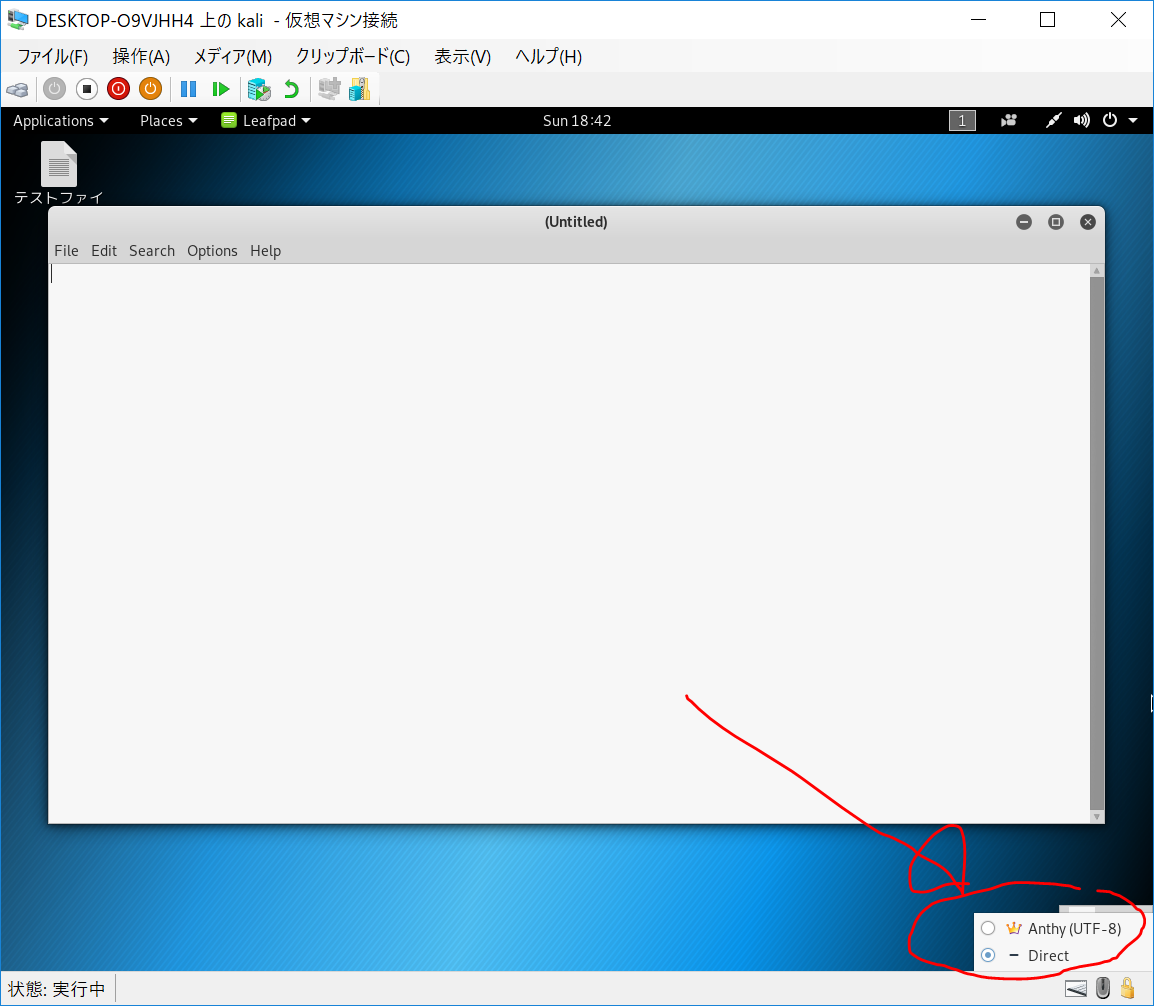
Task: Click the orange Save state icon
Action: tap(150, 89)
